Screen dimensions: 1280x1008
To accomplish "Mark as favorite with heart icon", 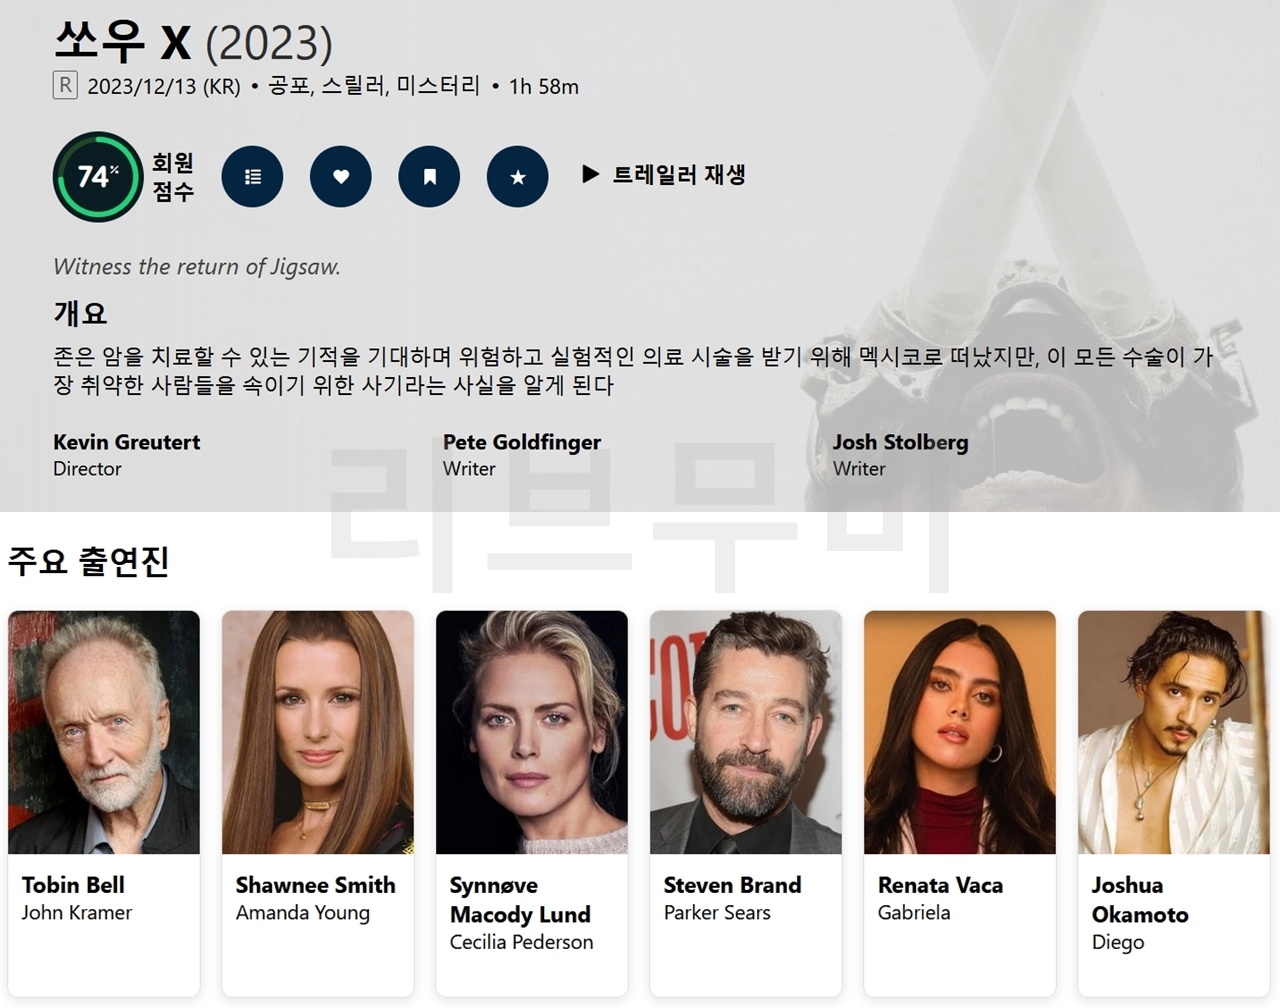I will tap(341, 177).
